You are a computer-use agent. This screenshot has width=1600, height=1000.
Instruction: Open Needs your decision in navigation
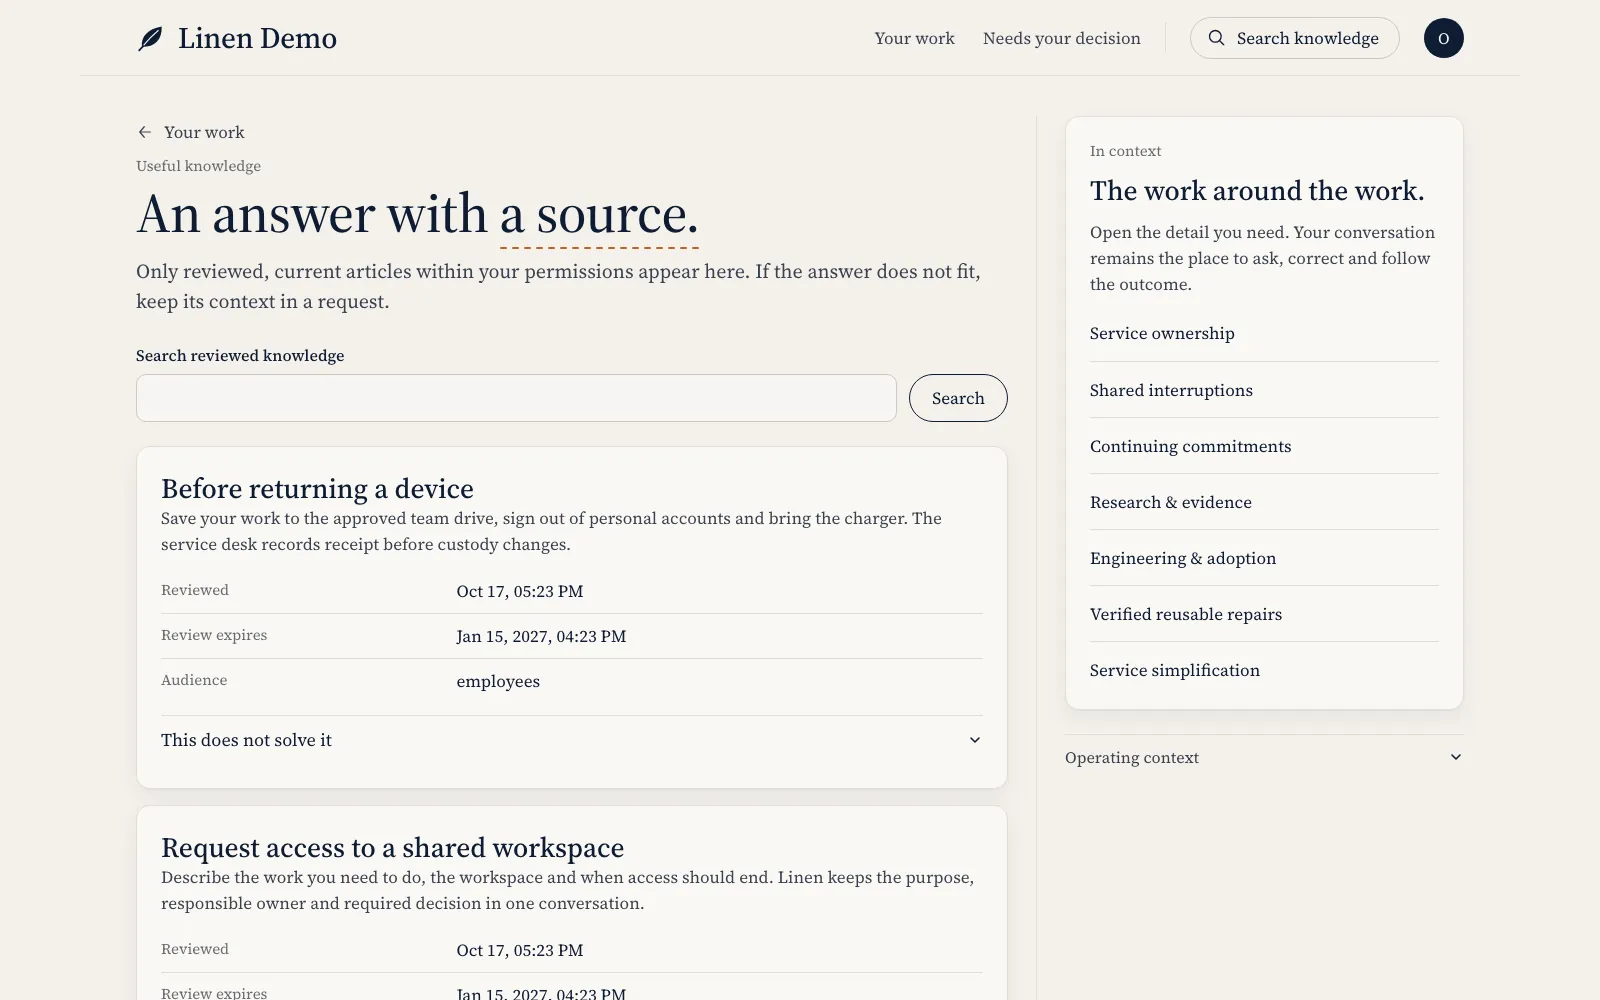(x=1061, y=38)
